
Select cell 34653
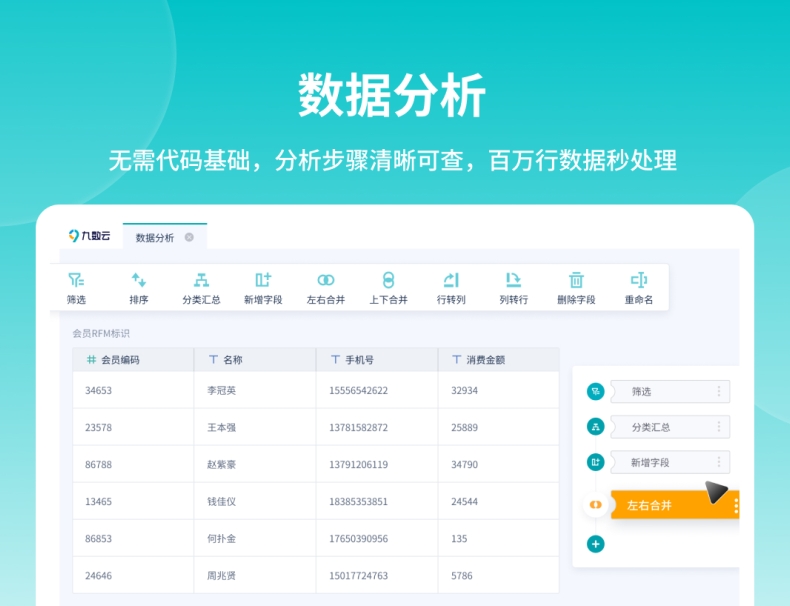[x=133, y=390]
